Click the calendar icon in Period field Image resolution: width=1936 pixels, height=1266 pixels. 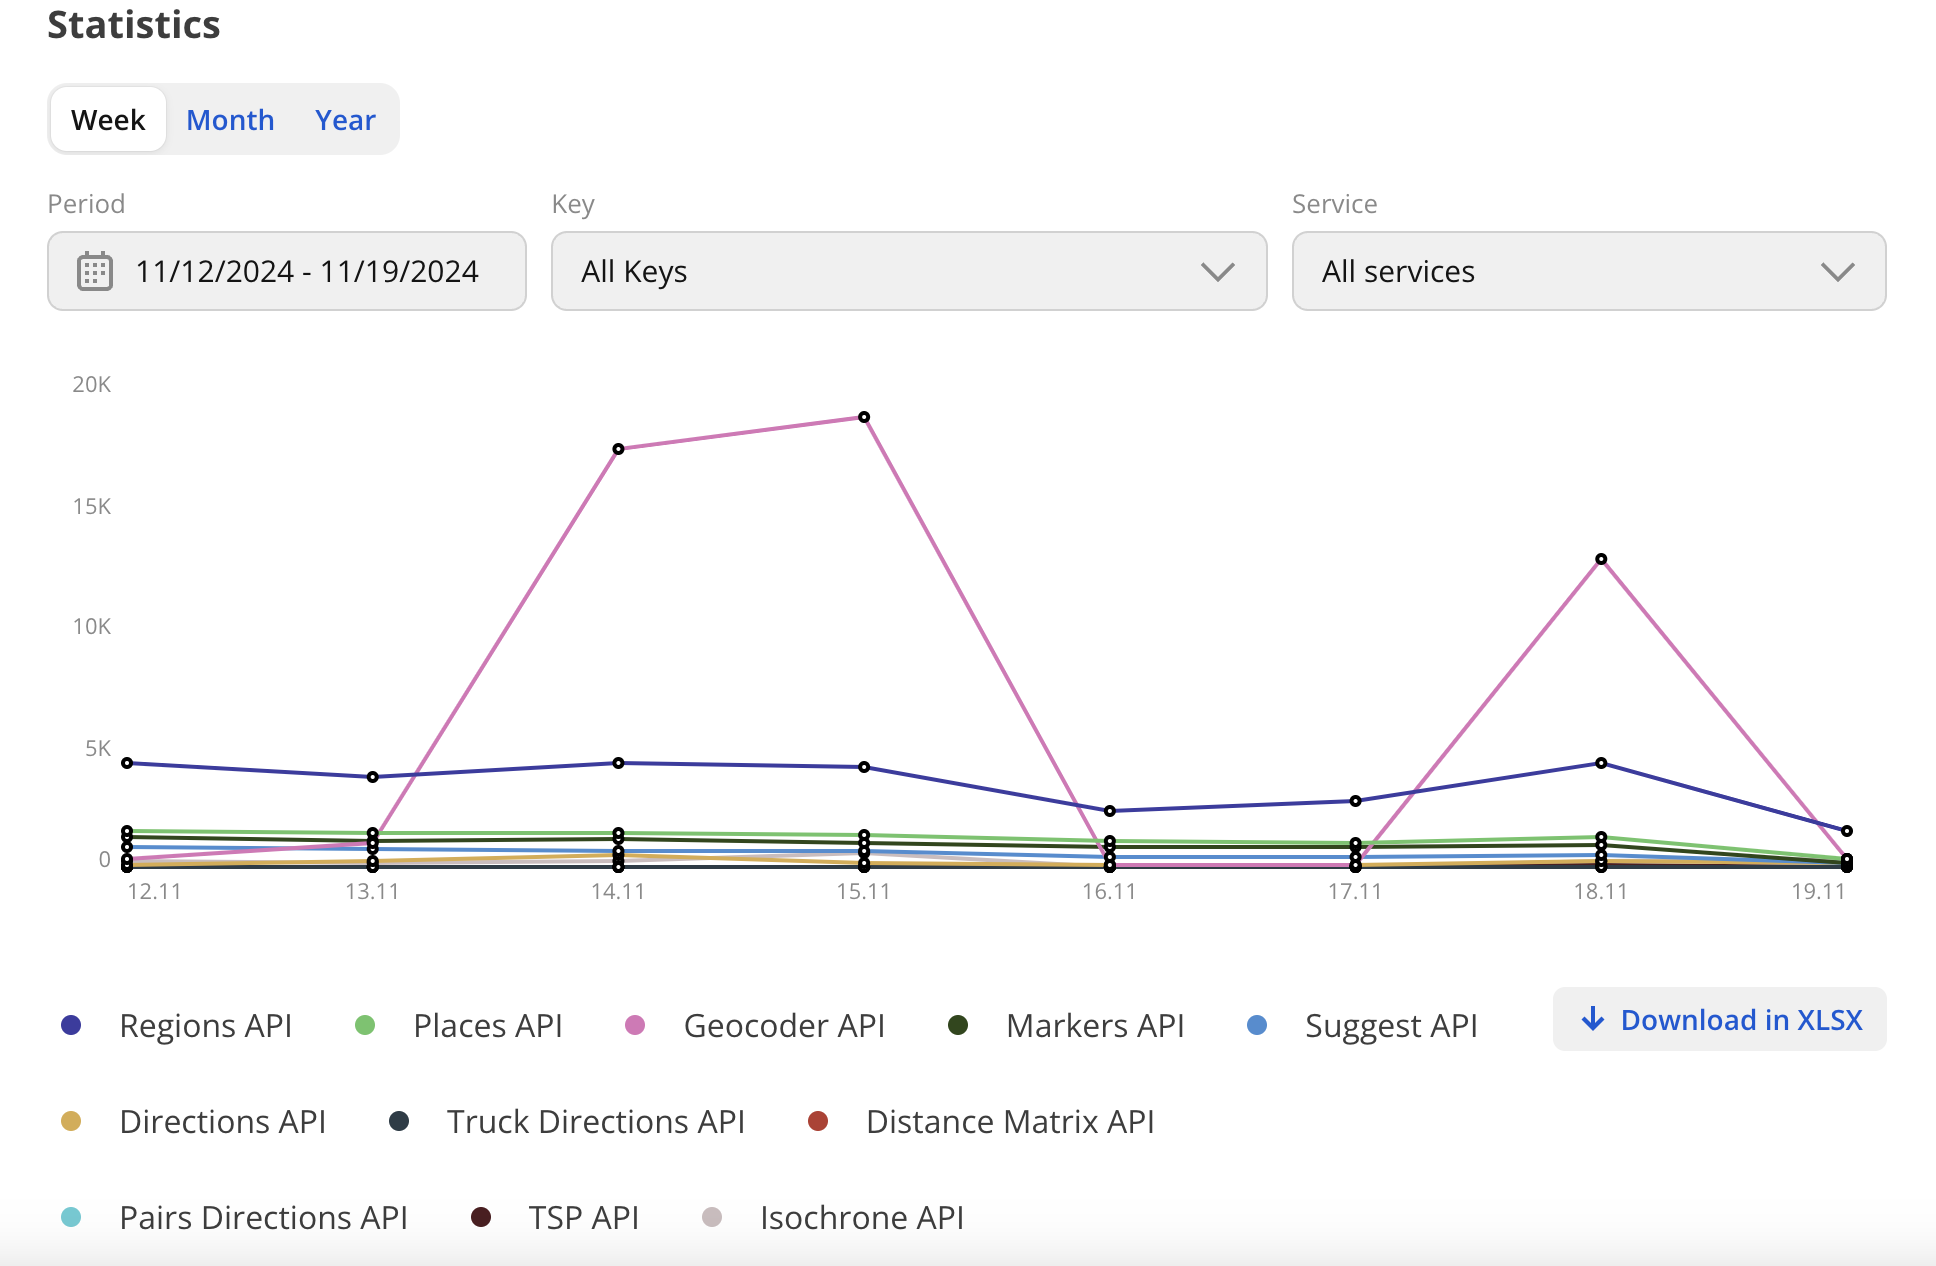(95, 272)
